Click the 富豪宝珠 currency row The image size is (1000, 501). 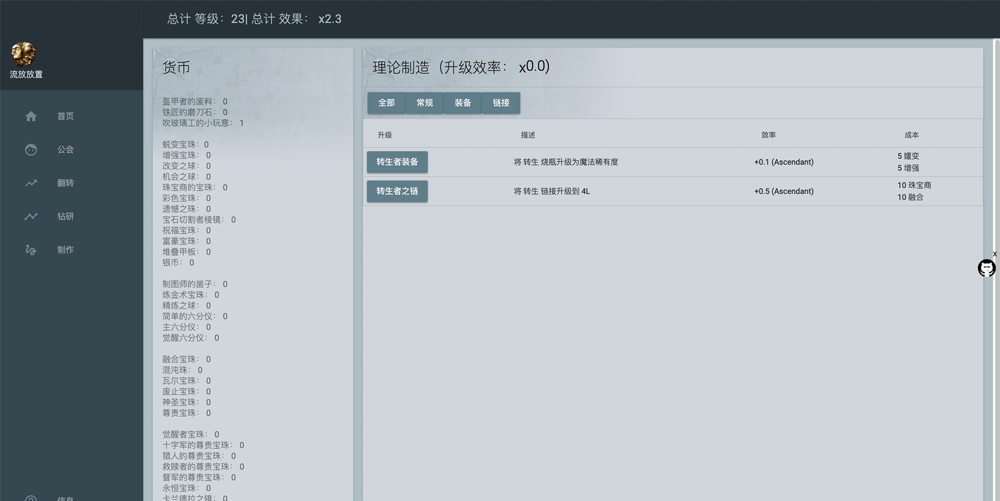point(186,241)
